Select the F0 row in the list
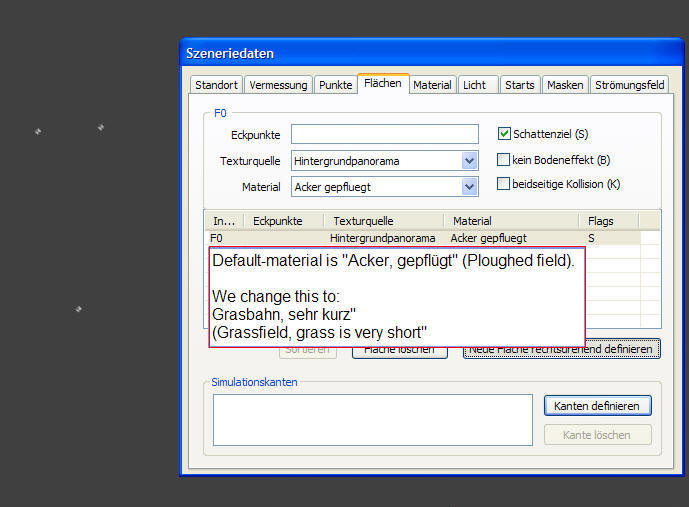 point(423,238)
